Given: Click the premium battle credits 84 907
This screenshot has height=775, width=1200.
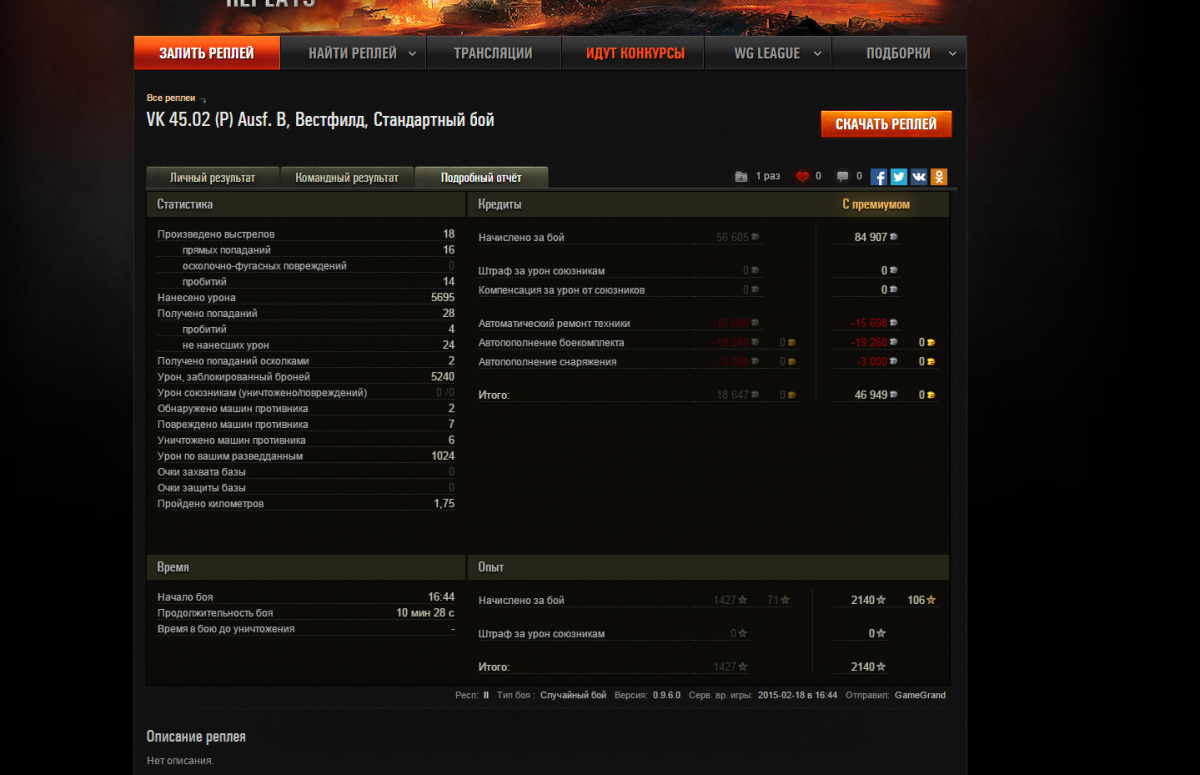Looking at the screenshot, I should tap(871, 237).
